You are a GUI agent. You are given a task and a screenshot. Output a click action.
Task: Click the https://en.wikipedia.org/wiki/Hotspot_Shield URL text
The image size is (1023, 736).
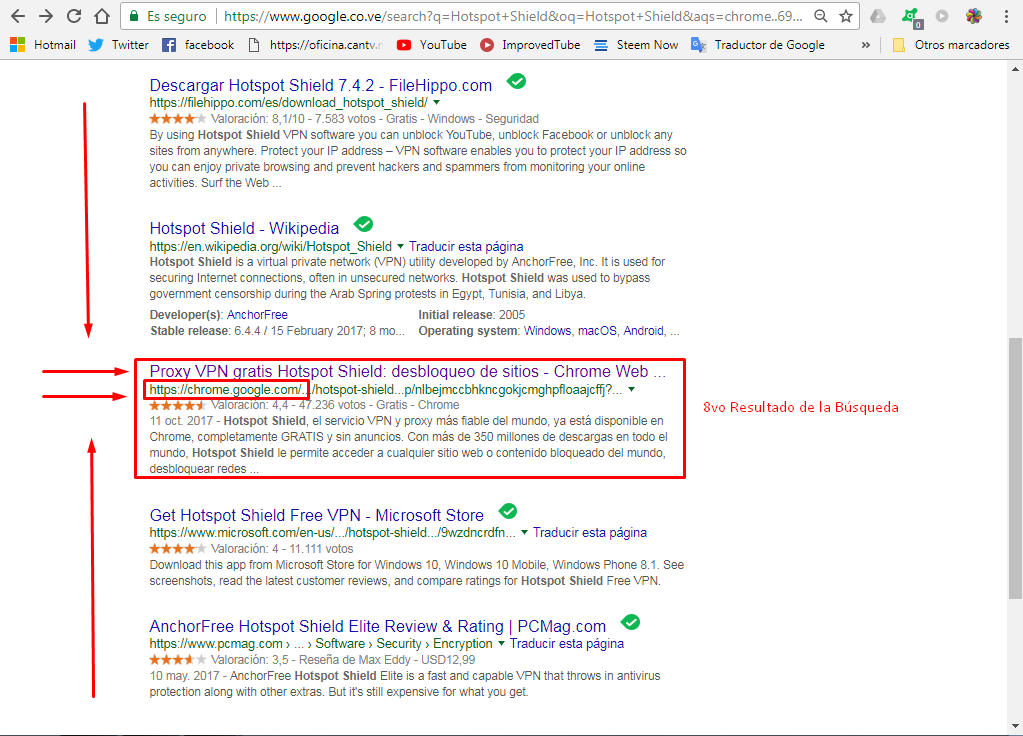(271, 247)
